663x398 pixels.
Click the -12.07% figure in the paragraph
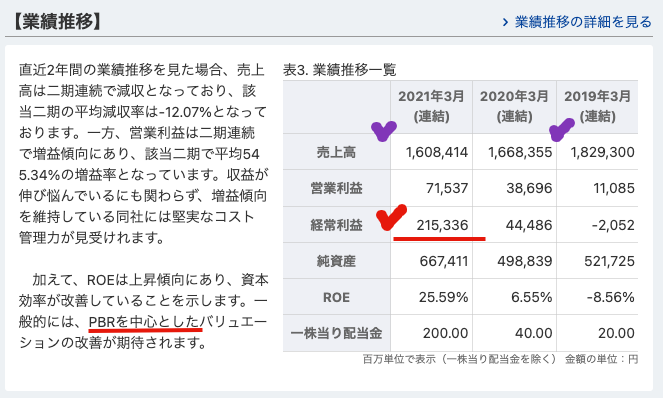185,112
